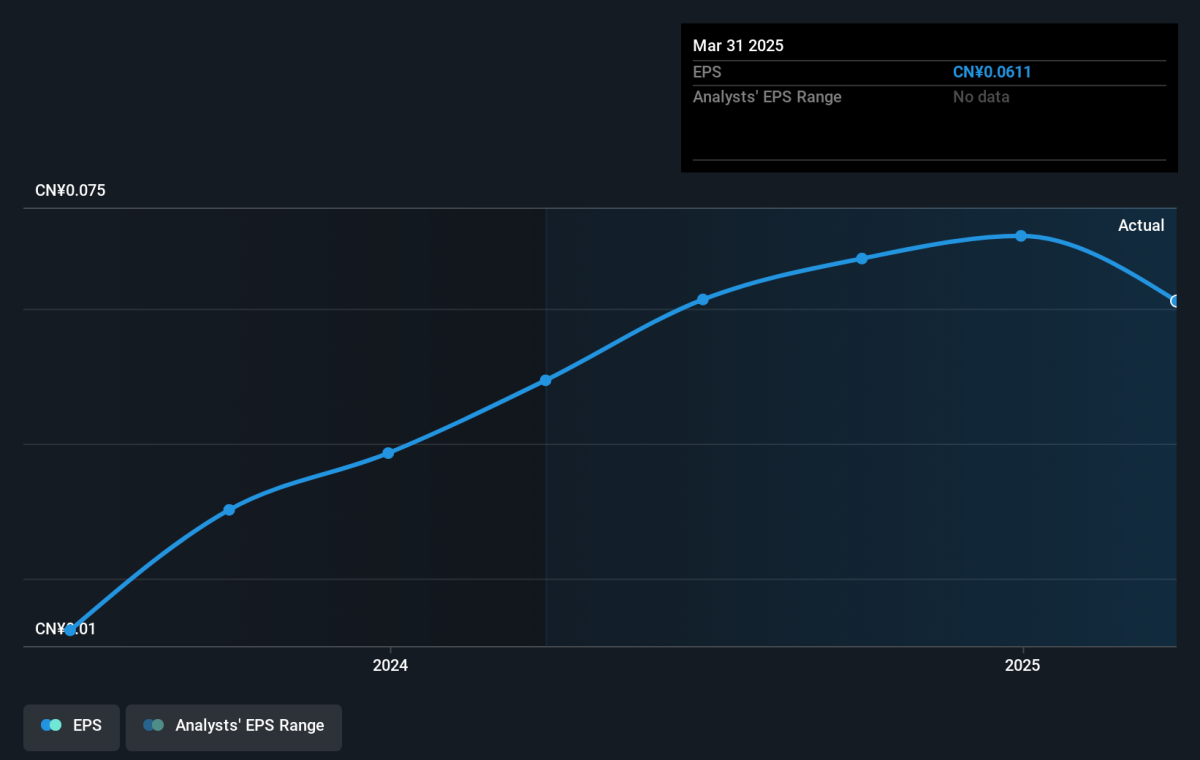This screenshot has height=760, width=1200.
Task: Click the peak EPS data point near Actual
Action: click(1021, 236)
